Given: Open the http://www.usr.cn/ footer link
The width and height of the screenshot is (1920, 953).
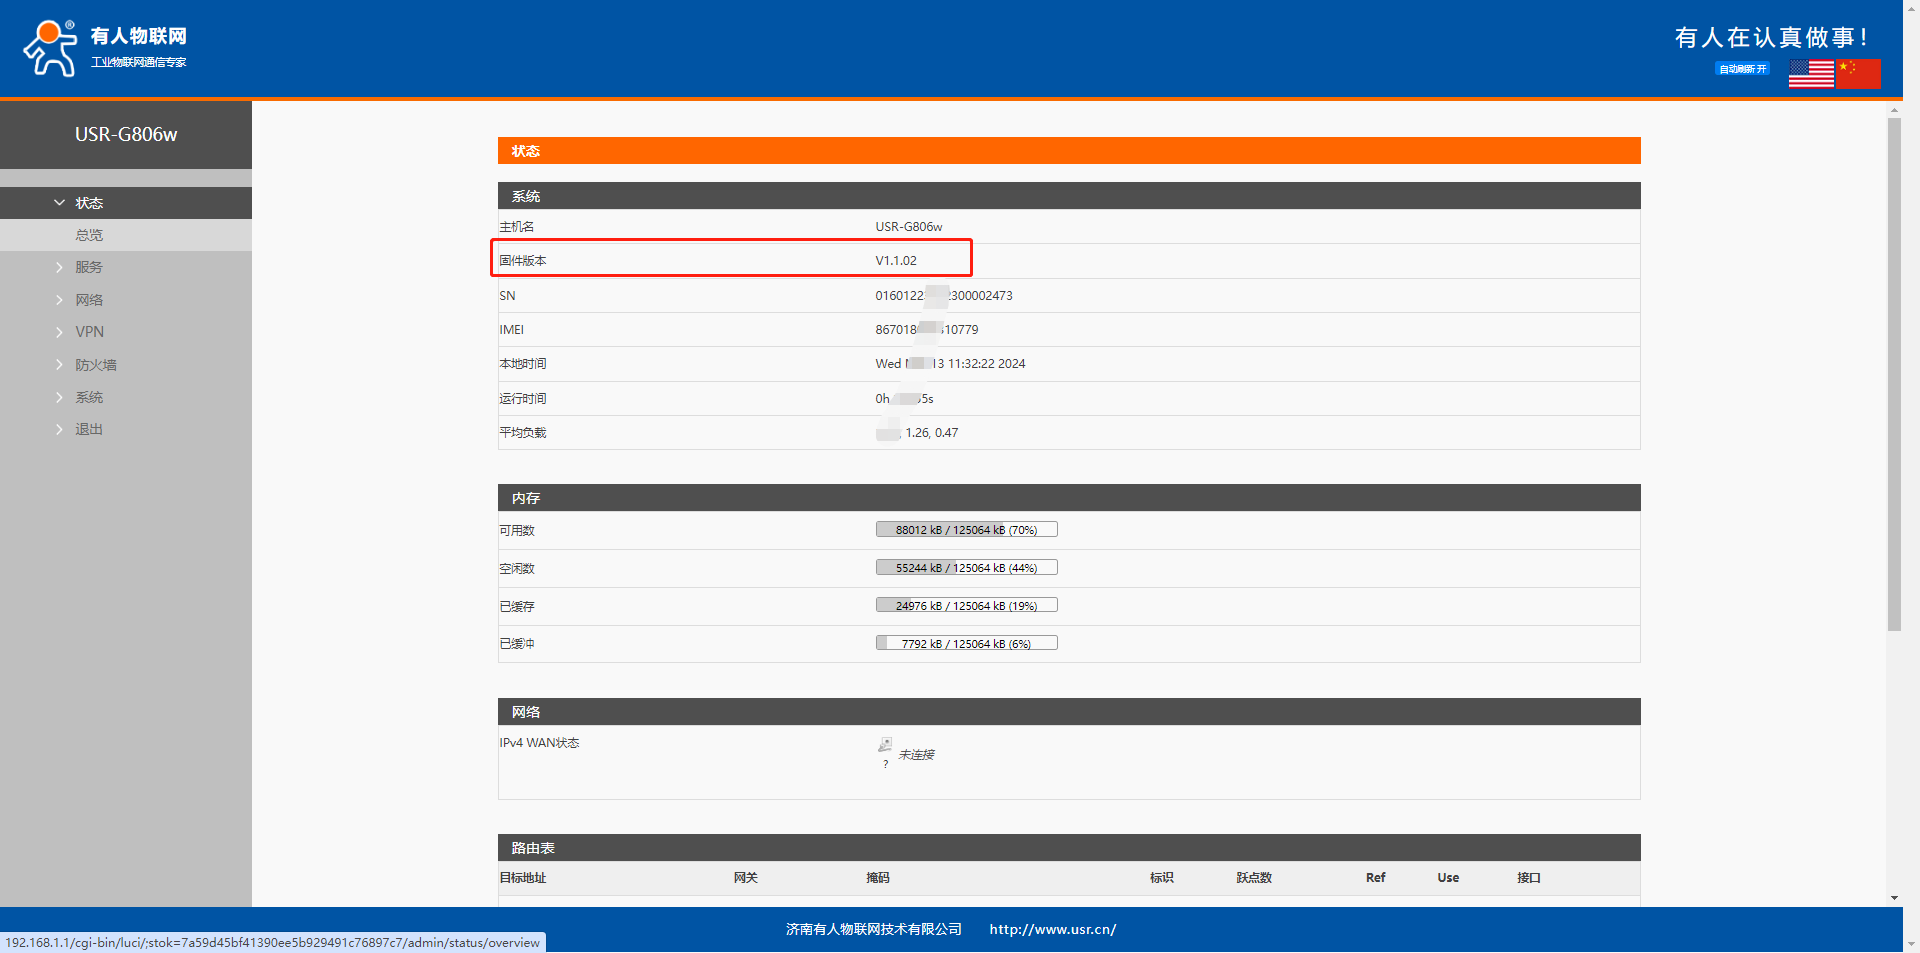Looking at the screenshot, I should [1052, 929].
